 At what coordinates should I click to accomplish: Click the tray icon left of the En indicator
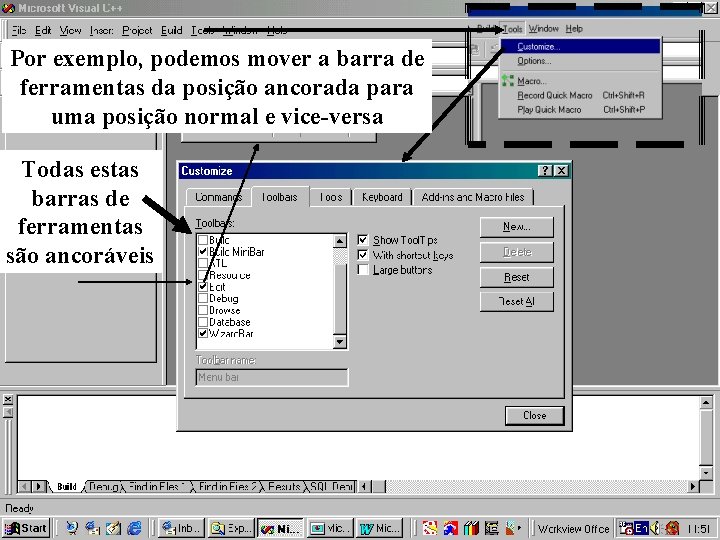tap(626, 528)
